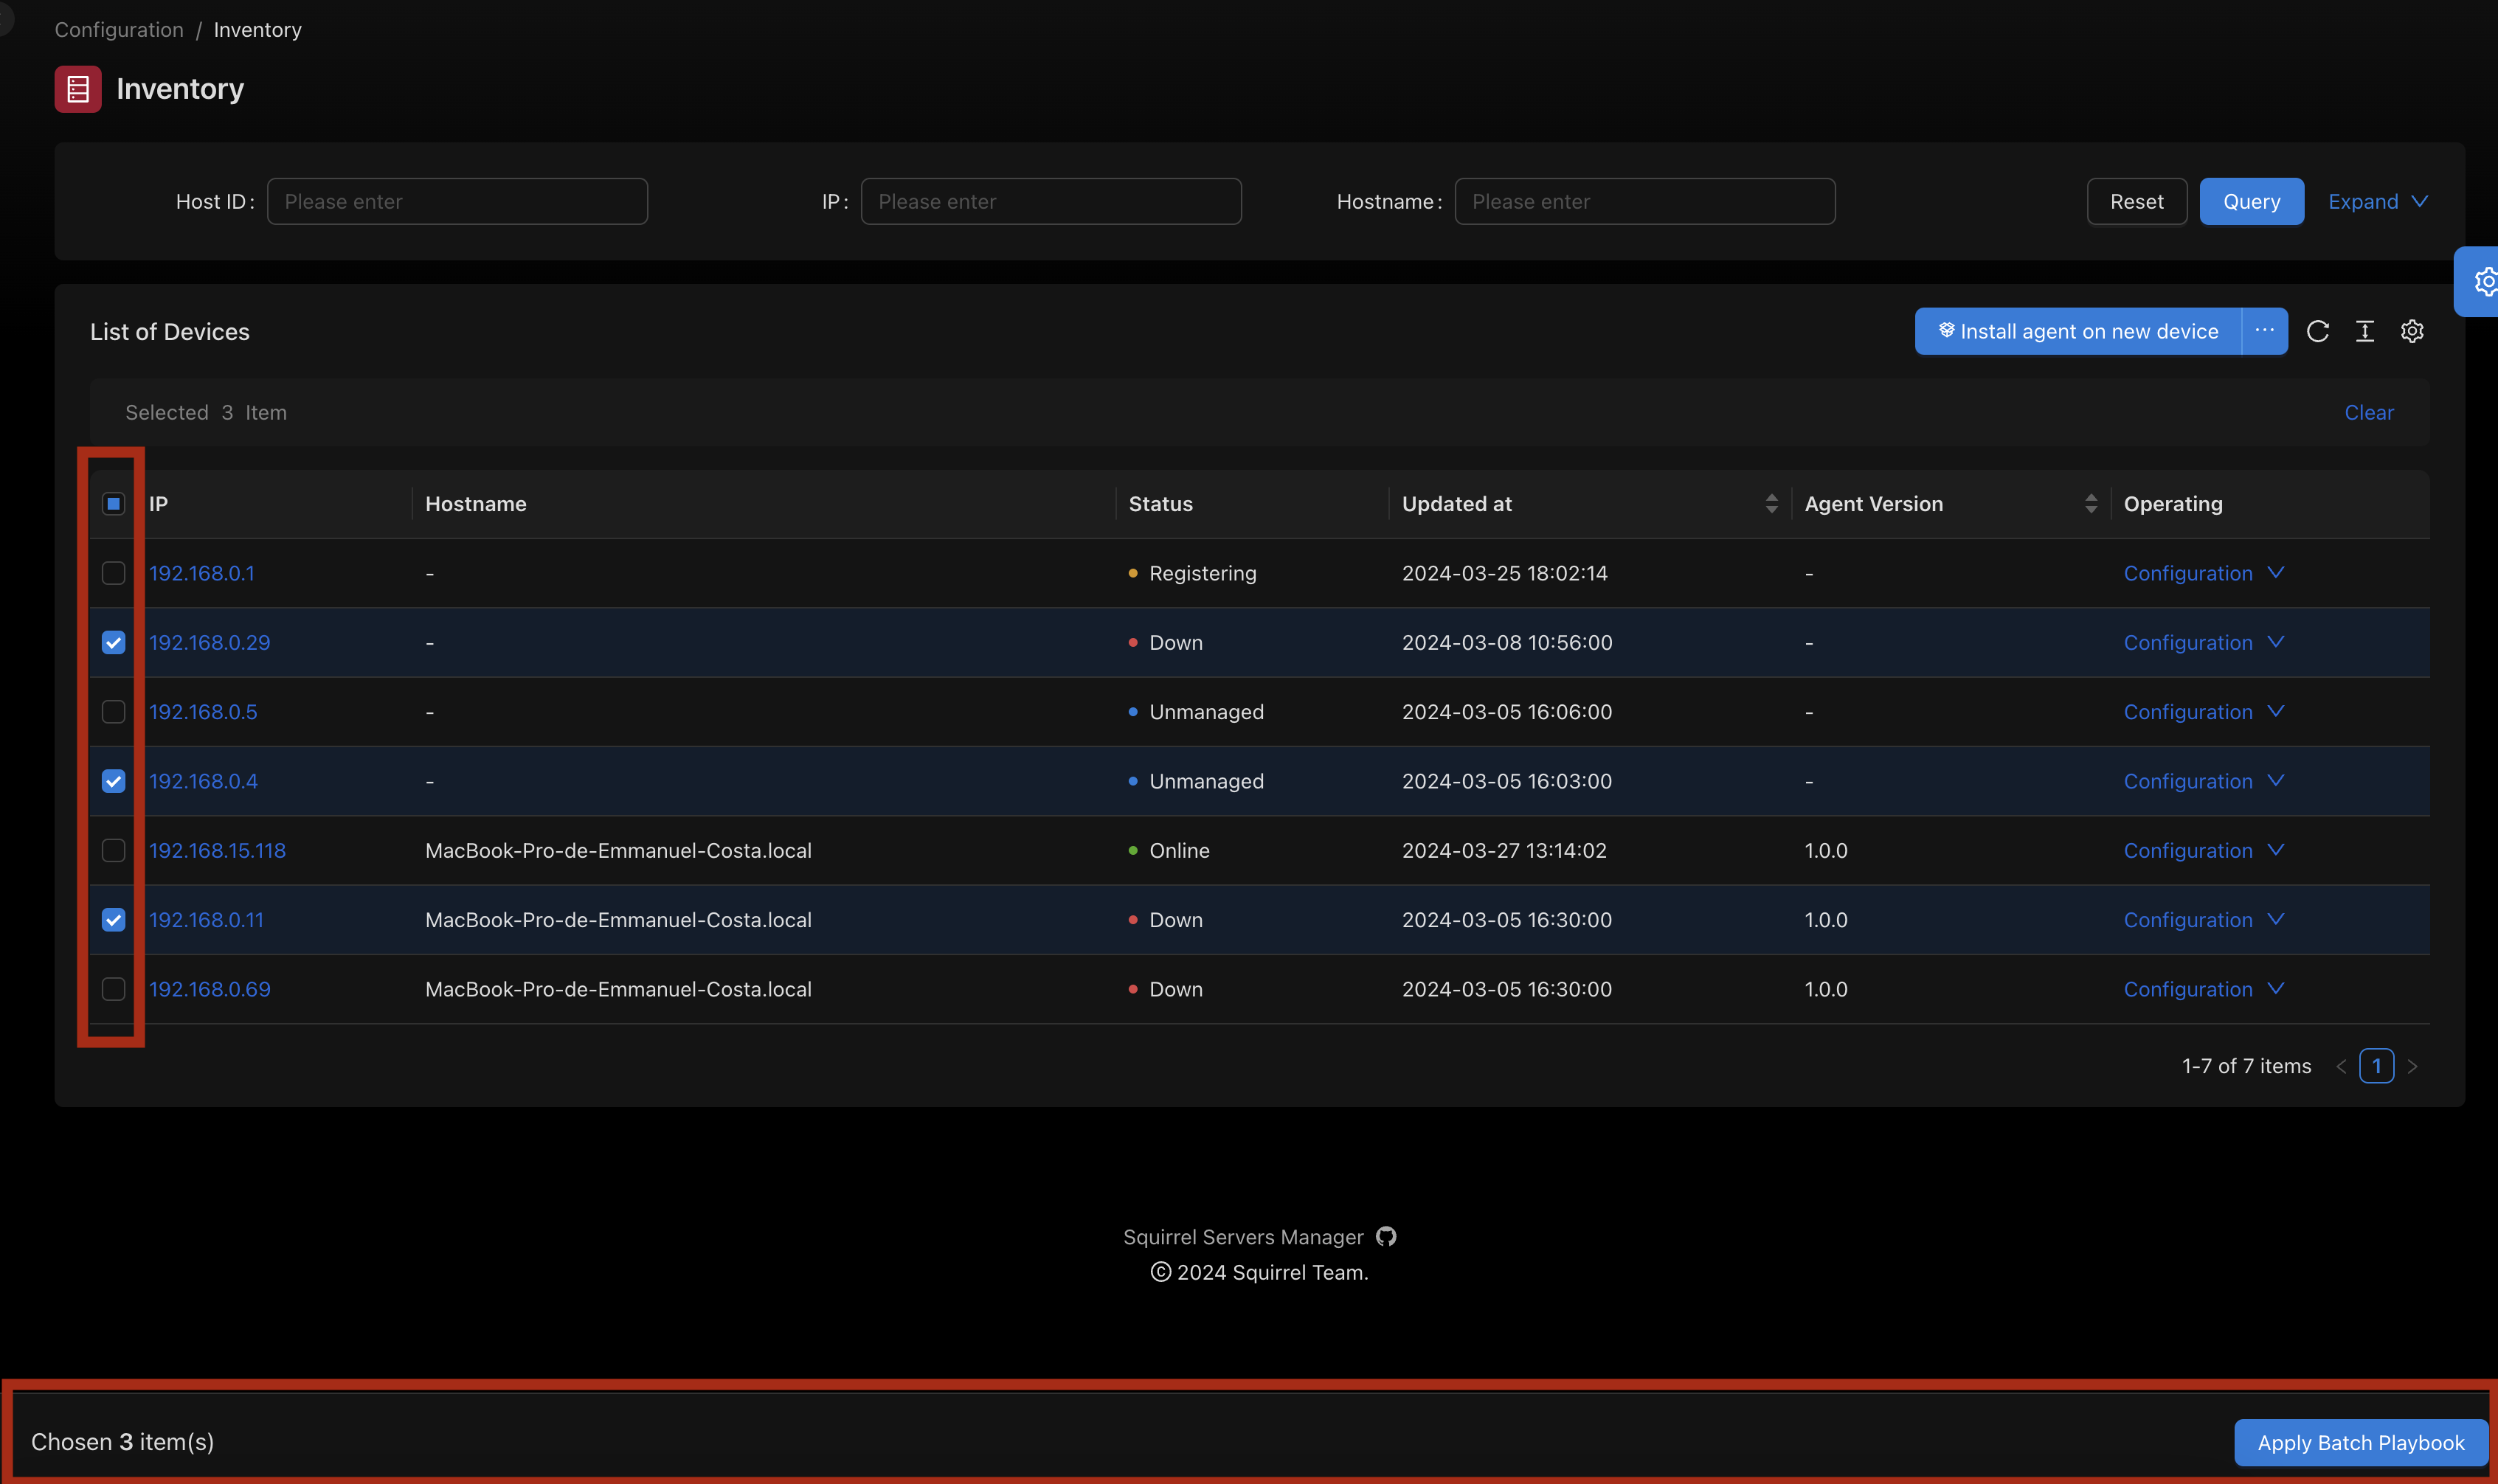The height and width of the screenshot is (1484, 2498).
Task: Open Configuration dropdown arrow for 192.168.0.5
Action: (2275, 711)
